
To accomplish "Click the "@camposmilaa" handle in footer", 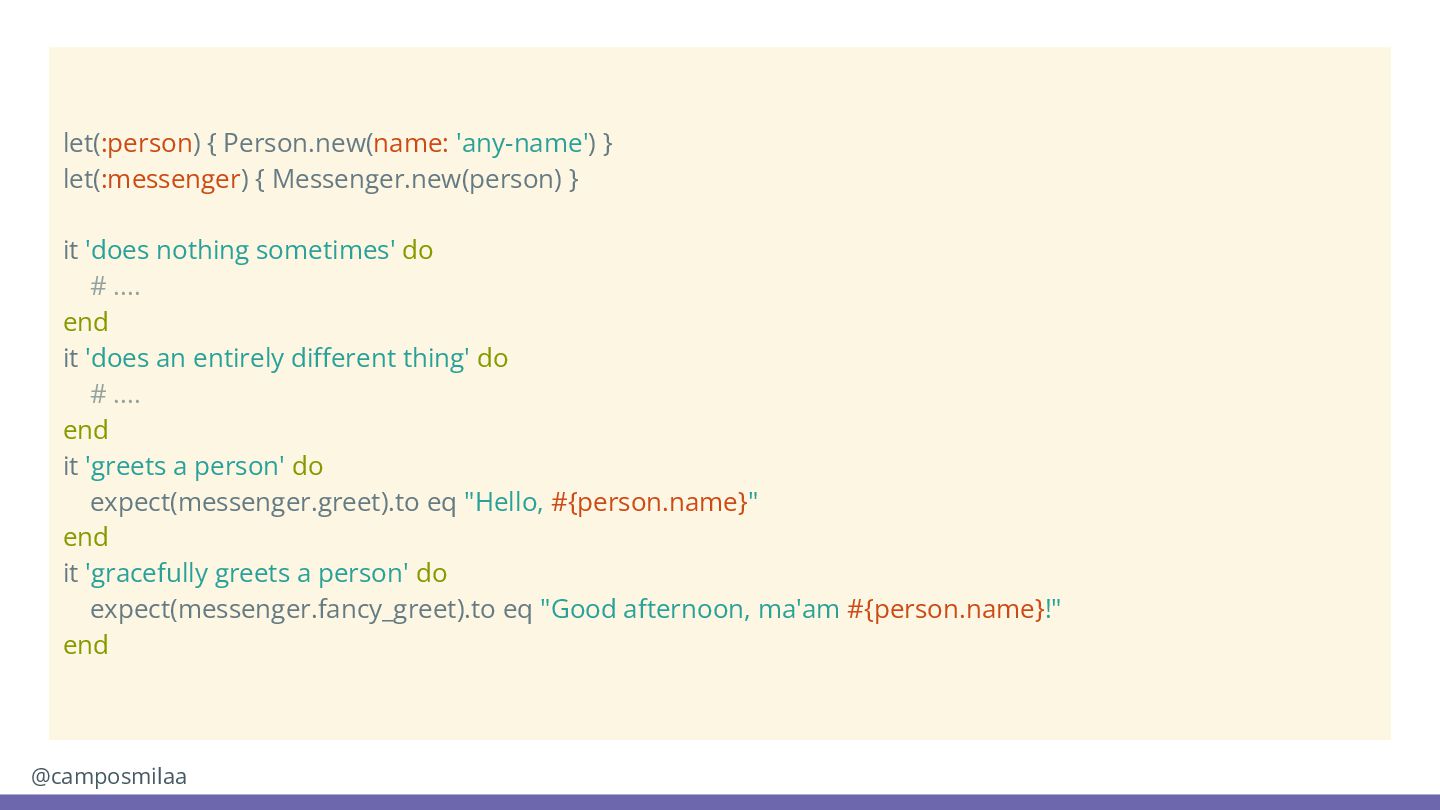I will coord(109,776).
